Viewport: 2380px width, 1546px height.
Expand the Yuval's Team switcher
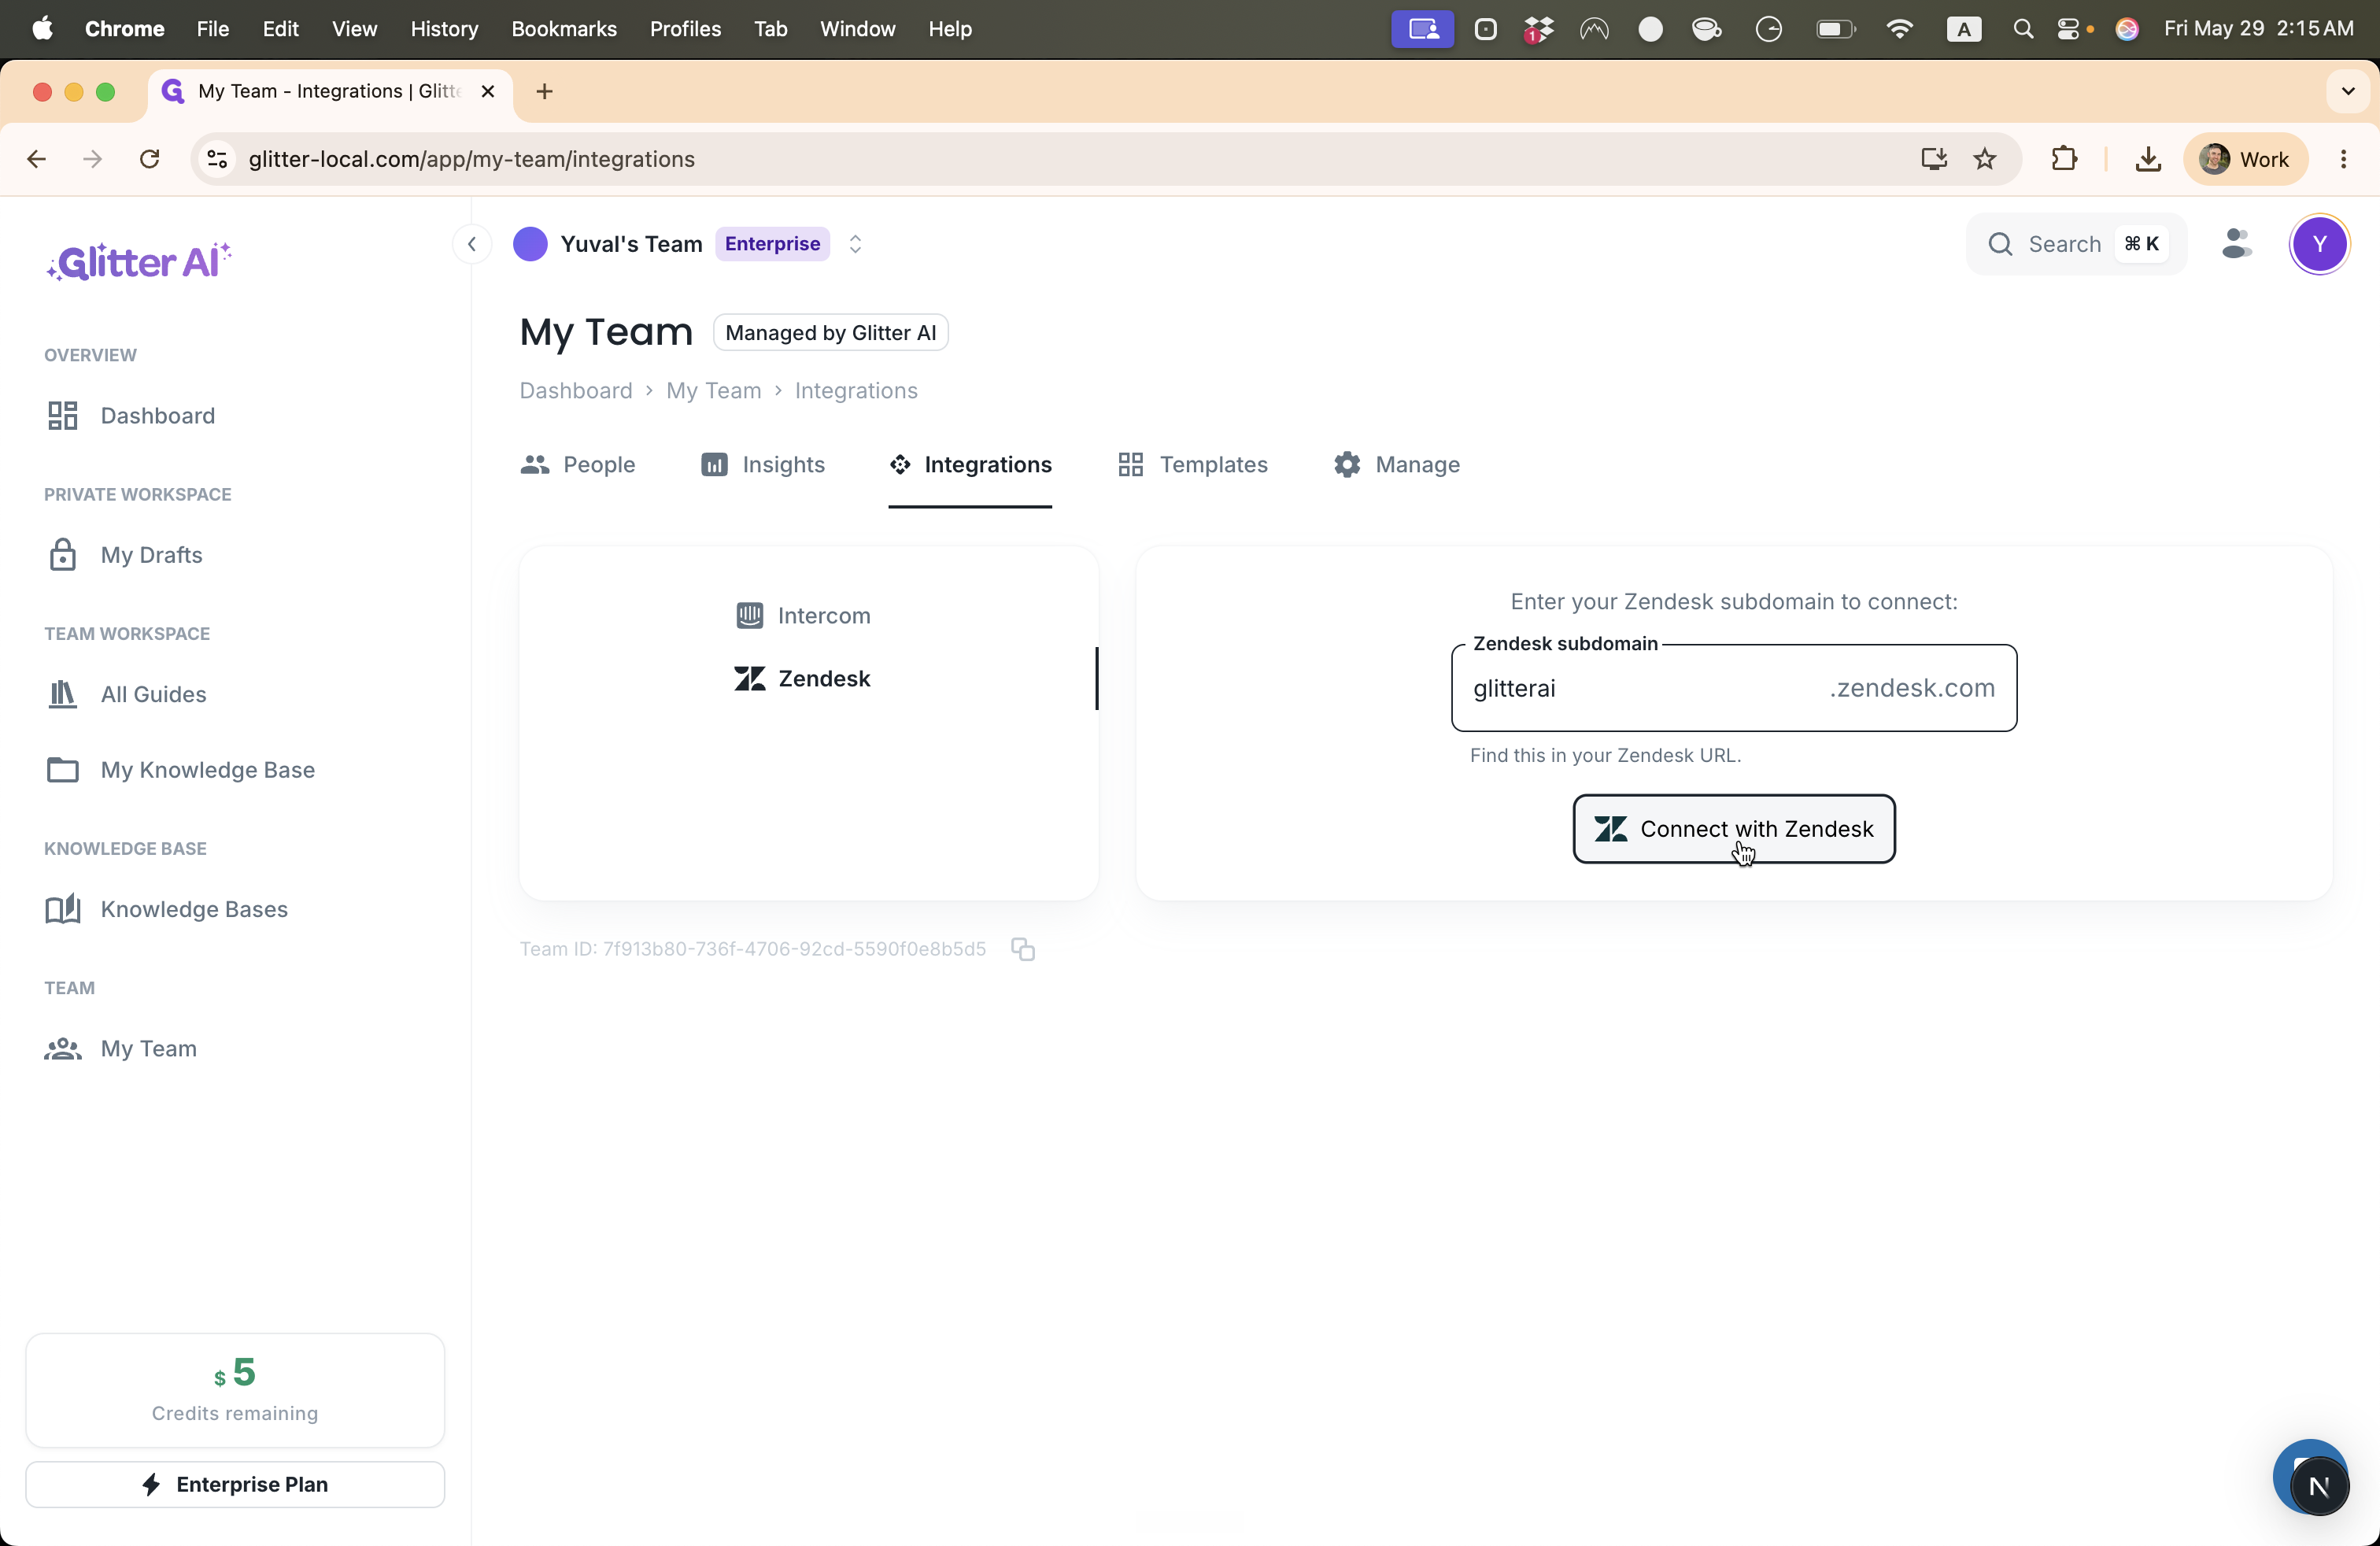click(855, 244)
